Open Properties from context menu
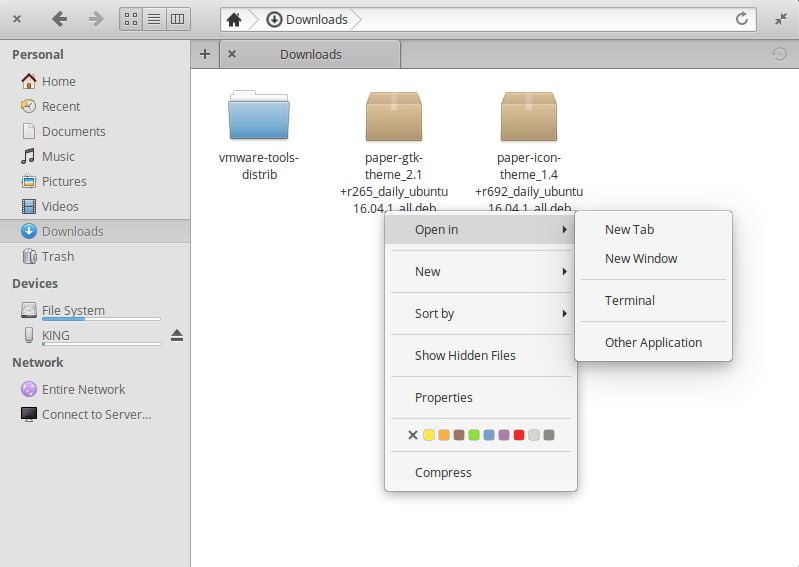This screenshot has width=799, height=567. [x=481, y=397]
